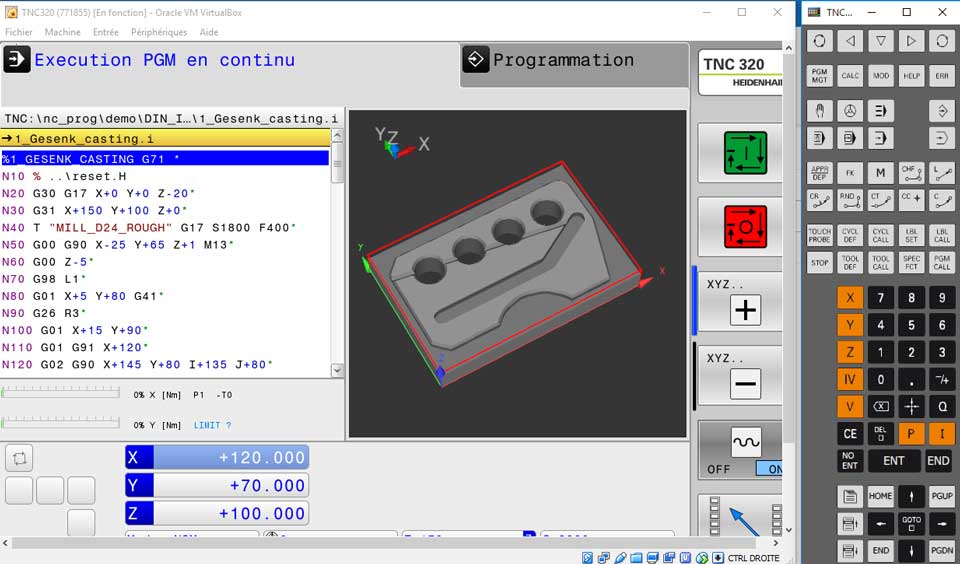Screen dimensions: 960x564
Task: Click the CT tangential arc key
Action: click(x=880, y=200)
